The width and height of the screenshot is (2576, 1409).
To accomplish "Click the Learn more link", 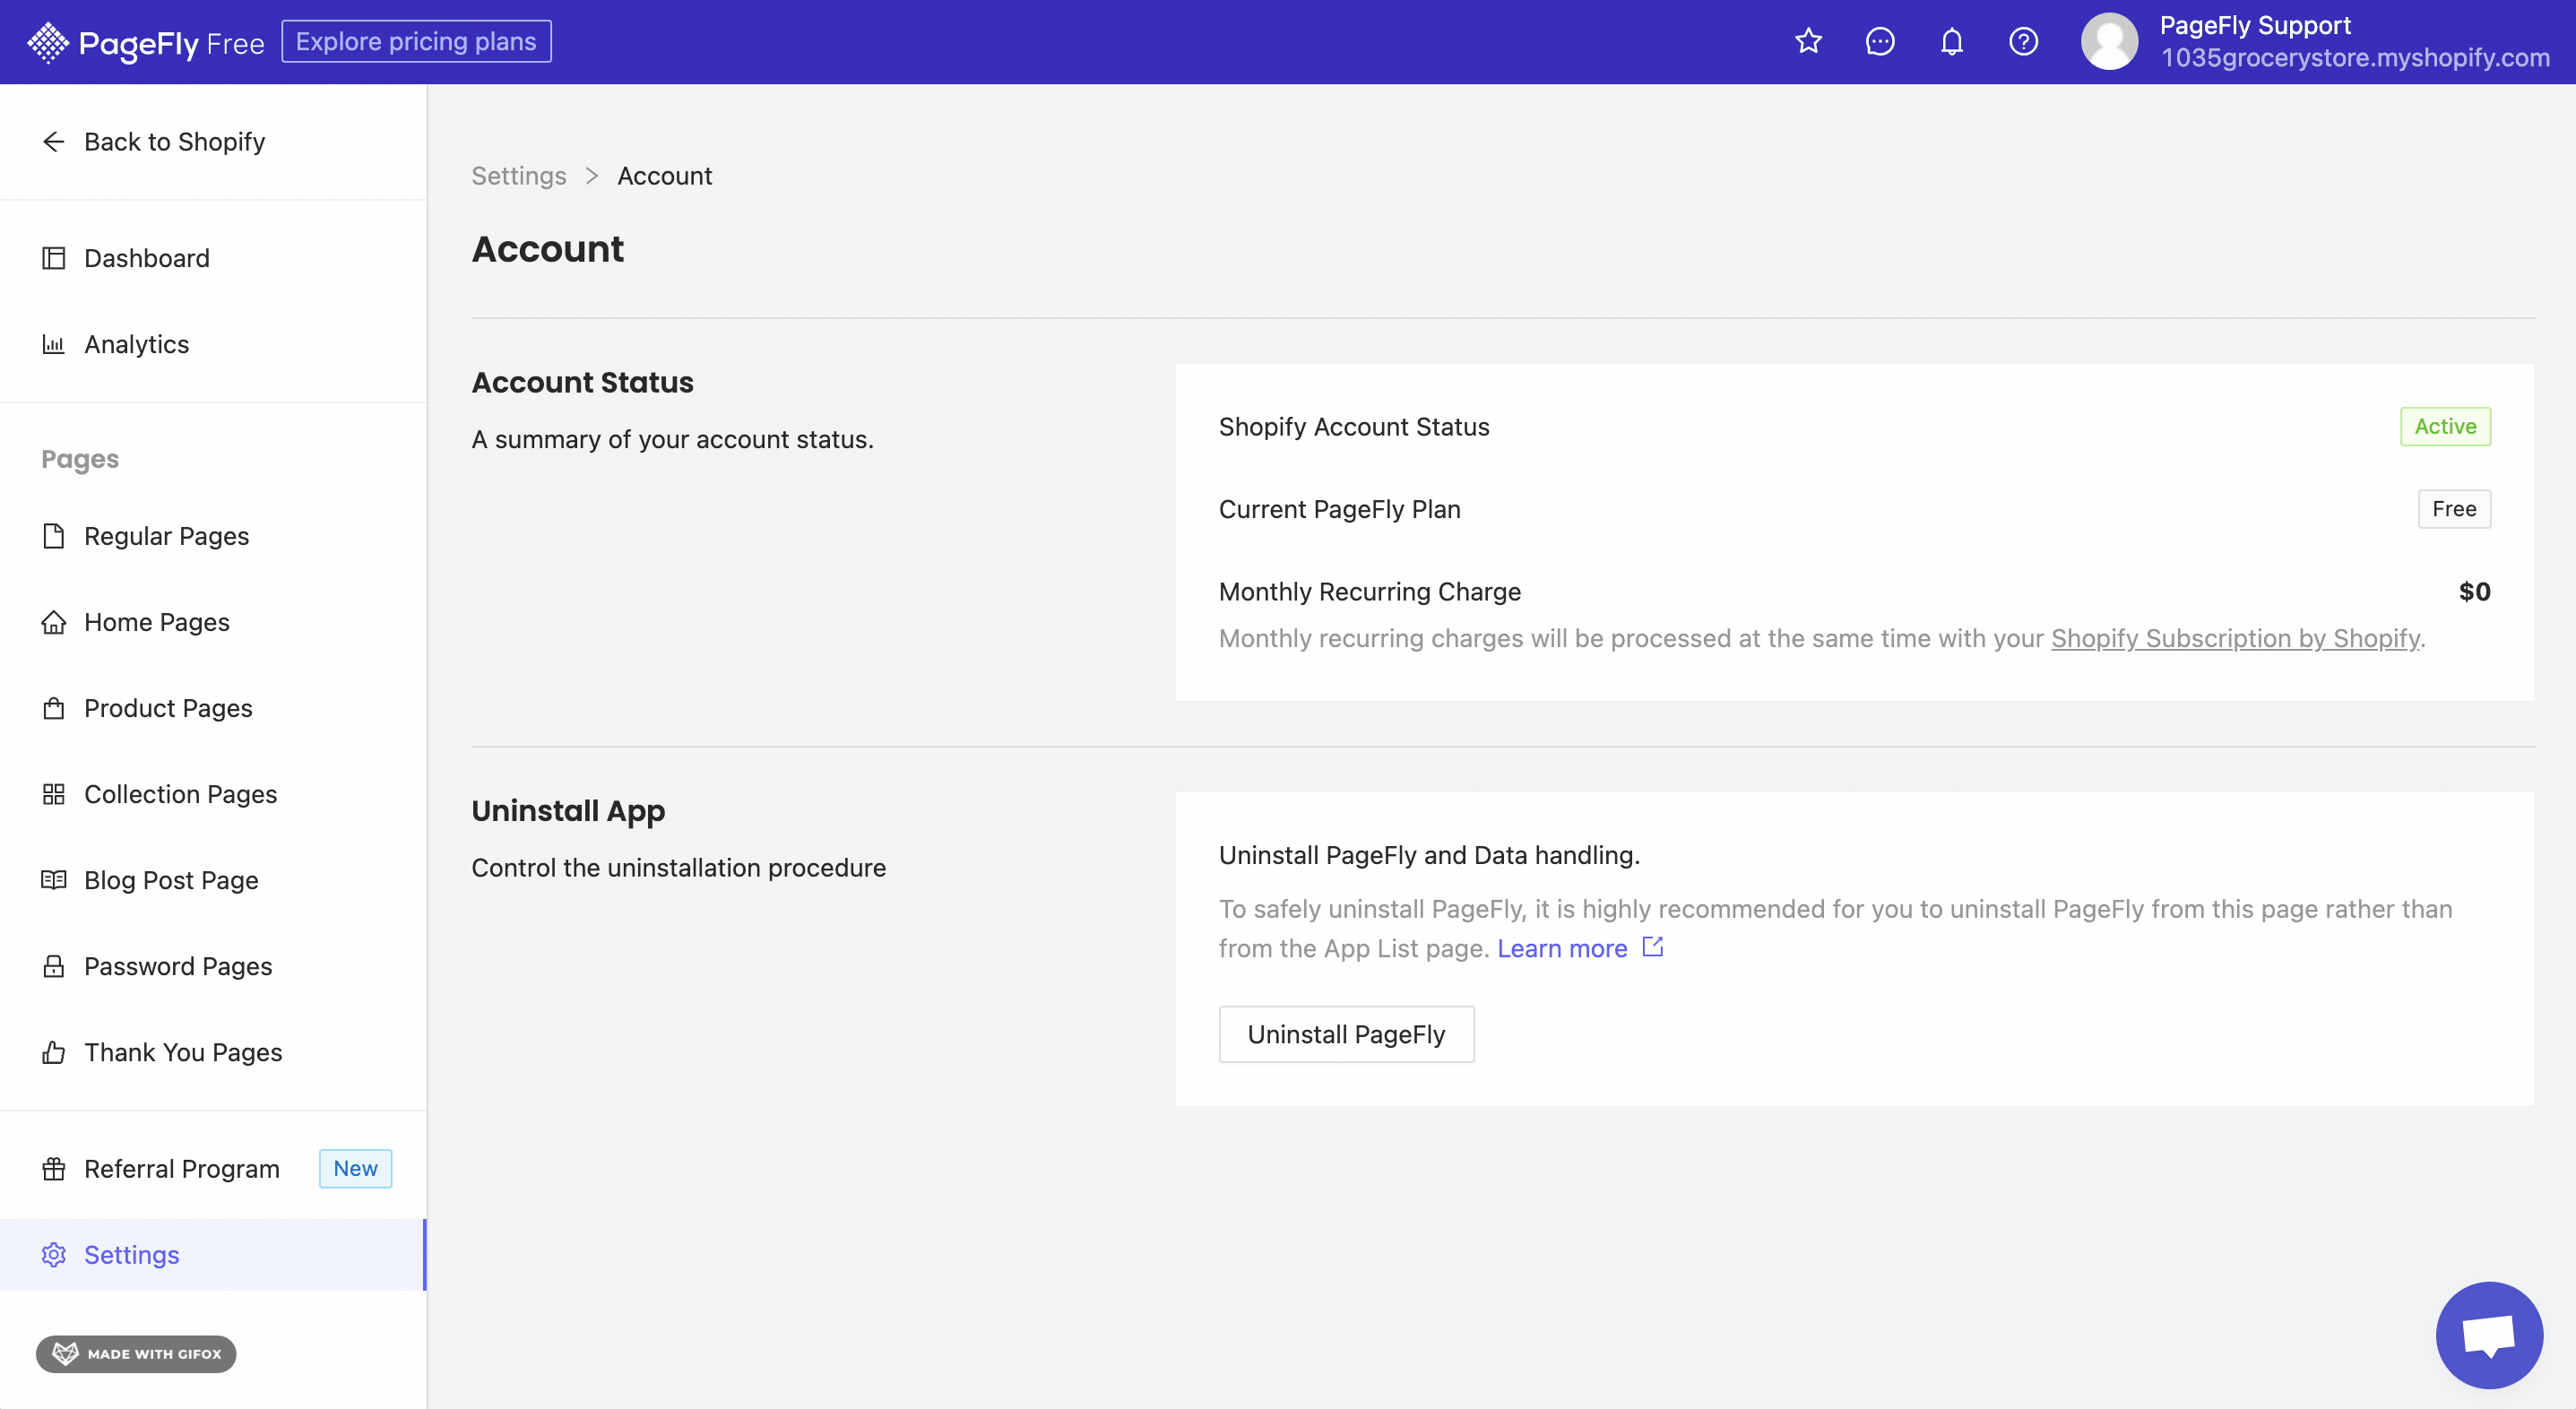I will (x=1562, y=948).
